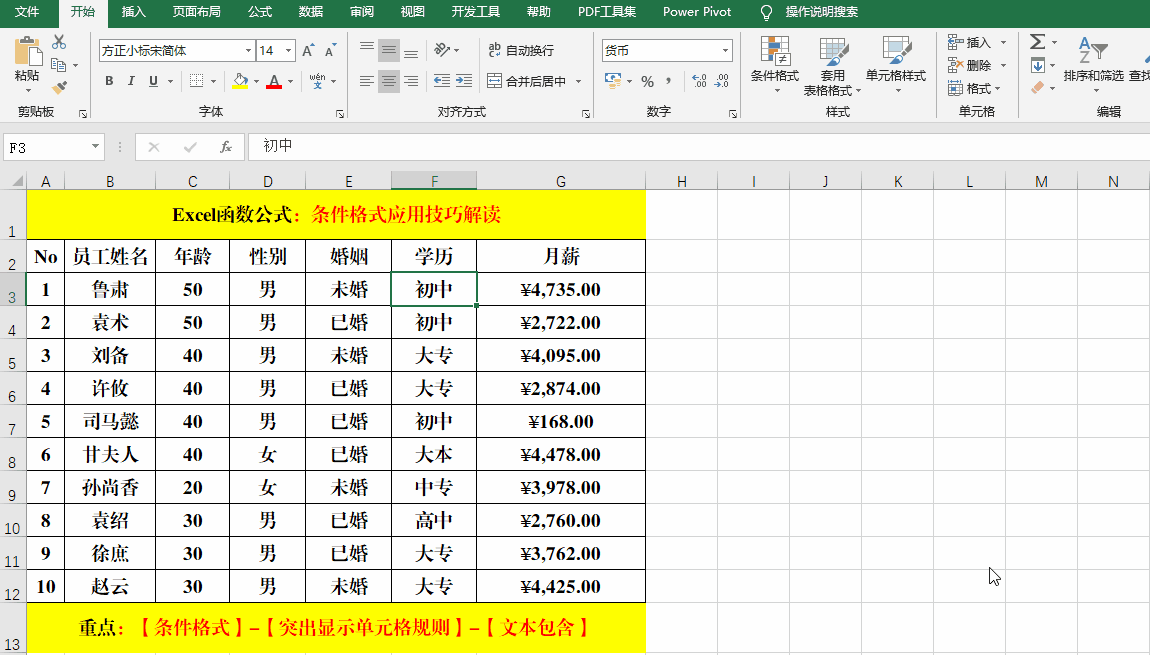Viewport: 1150px width, 655px height.
Task: Click the lightbulb search icon
Action: pyautogui.click(x=766, y=12)
